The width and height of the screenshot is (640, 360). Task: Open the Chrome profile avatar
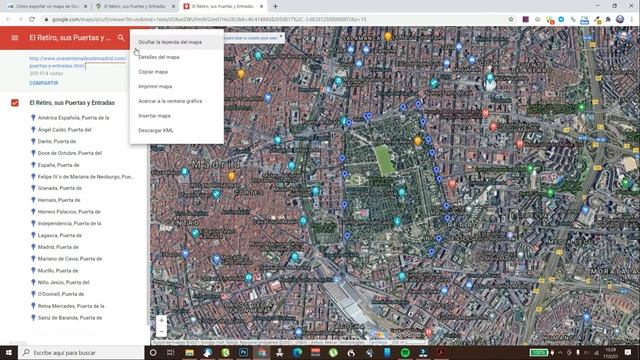[x=620, y=19]
